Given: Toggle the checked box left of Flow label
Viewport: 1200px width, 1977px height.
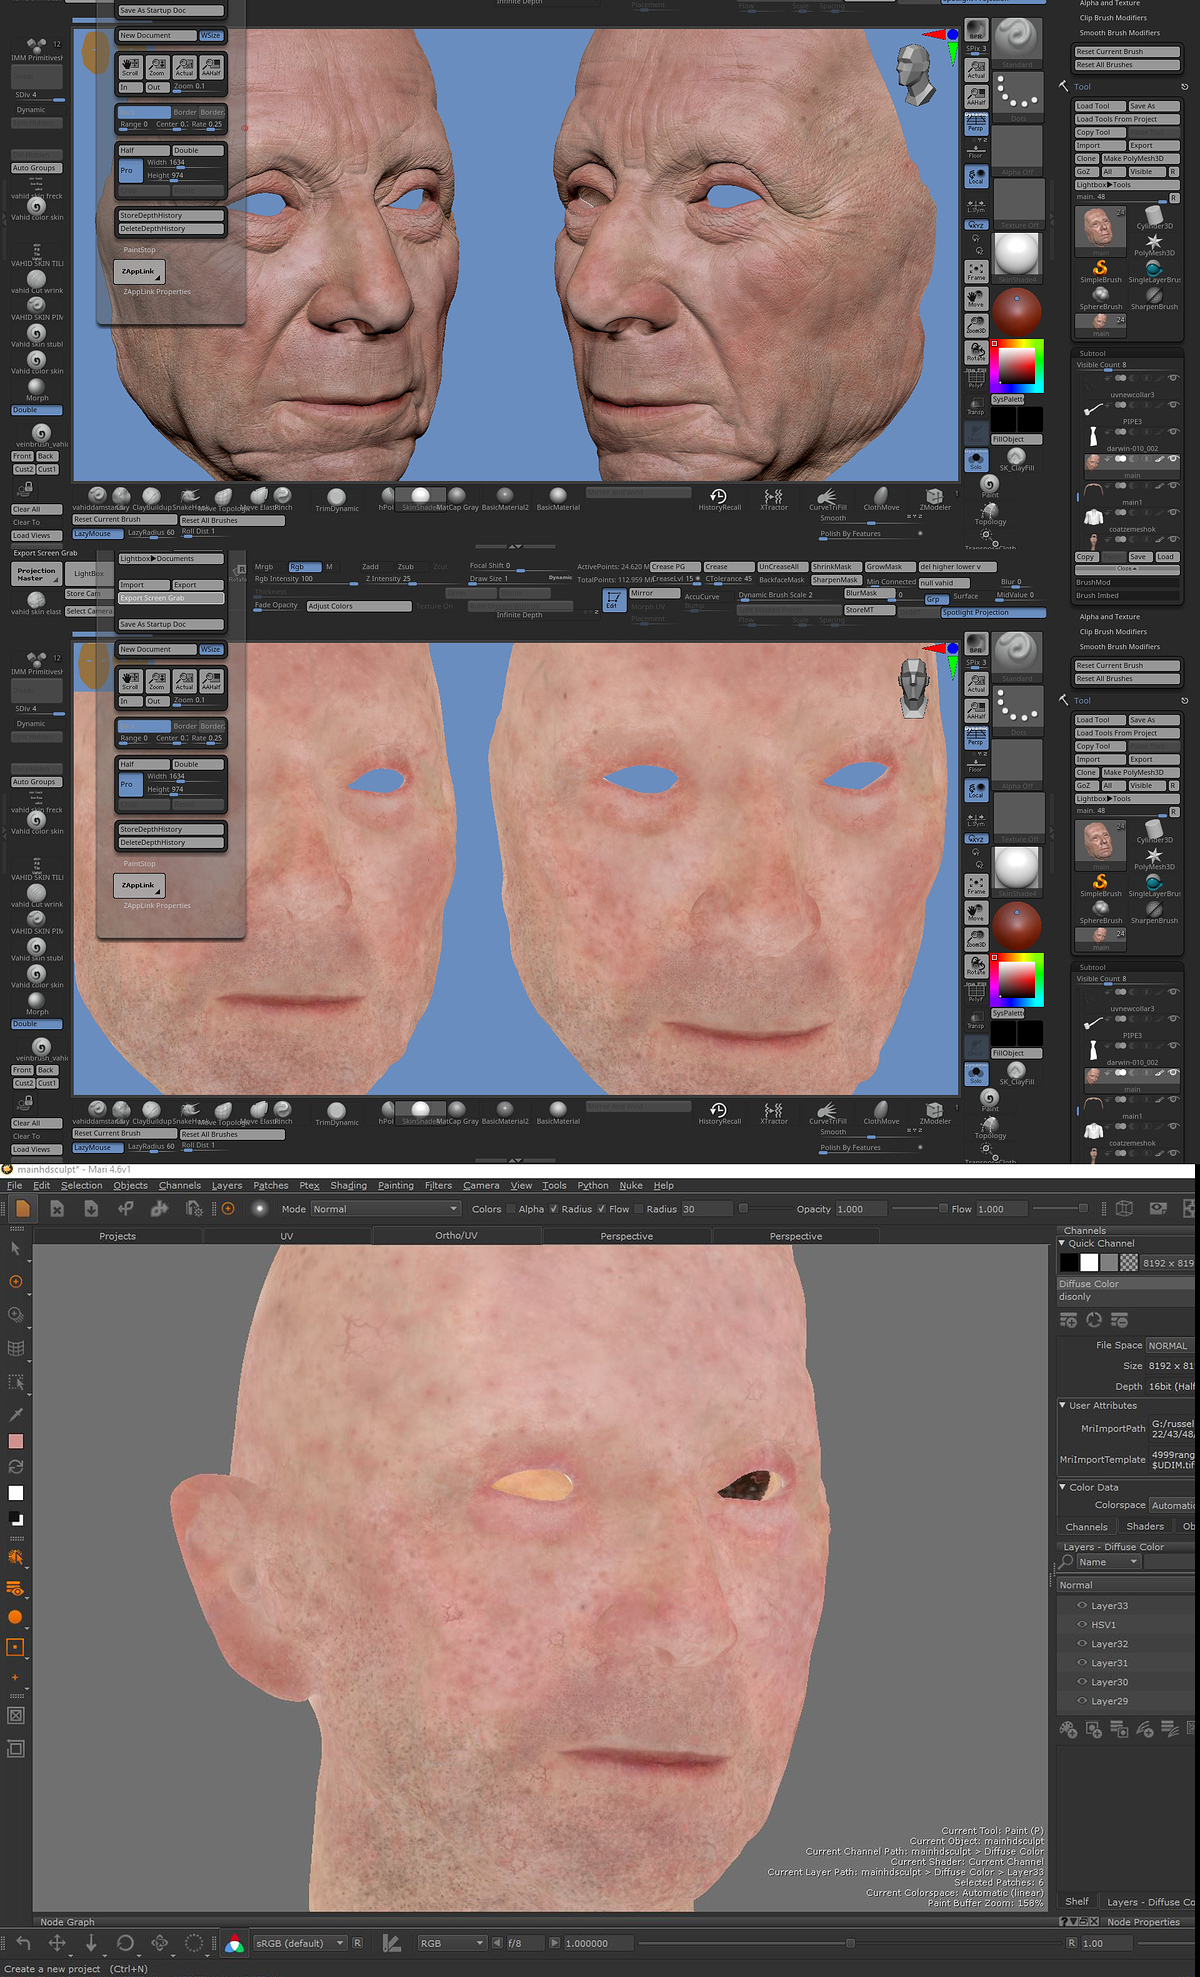Looking at the screenshot, I should point(601,1209).
